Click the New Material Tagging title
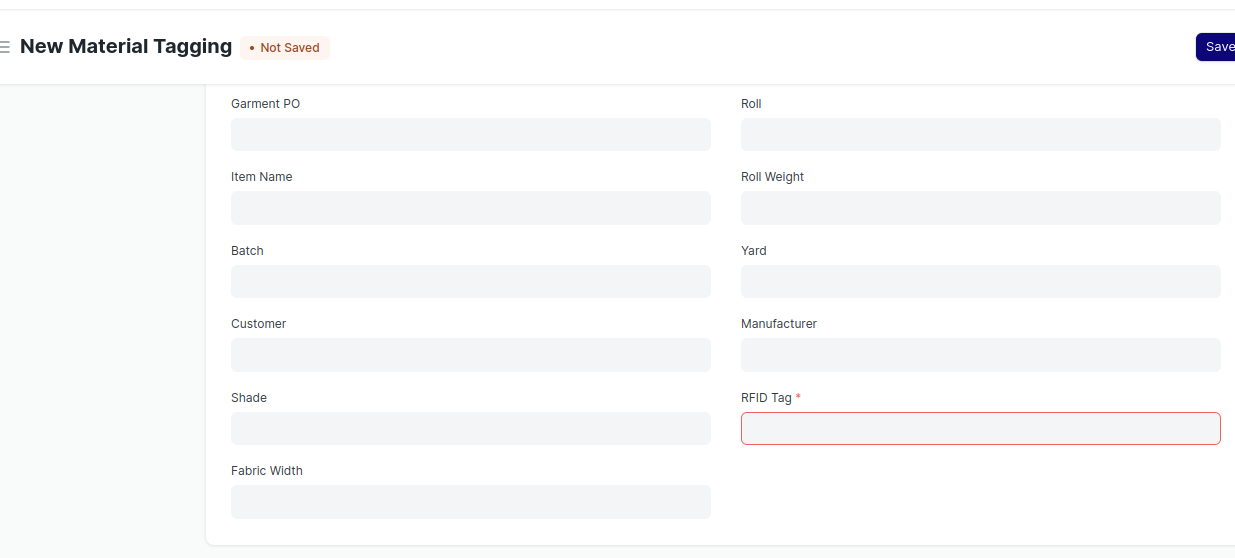The height and width of the screenshot is (558, 1235). coord(126,46)
